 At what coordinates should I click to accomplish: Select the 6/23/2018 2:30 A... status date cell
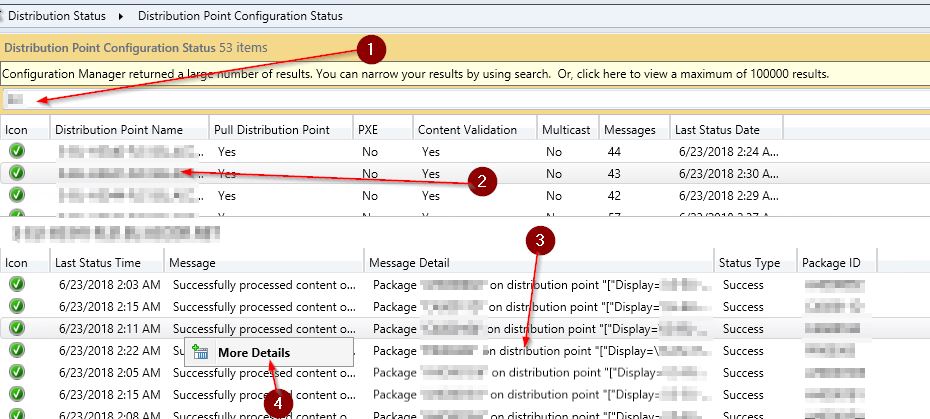pyautogui.click(x=729, y=173)
